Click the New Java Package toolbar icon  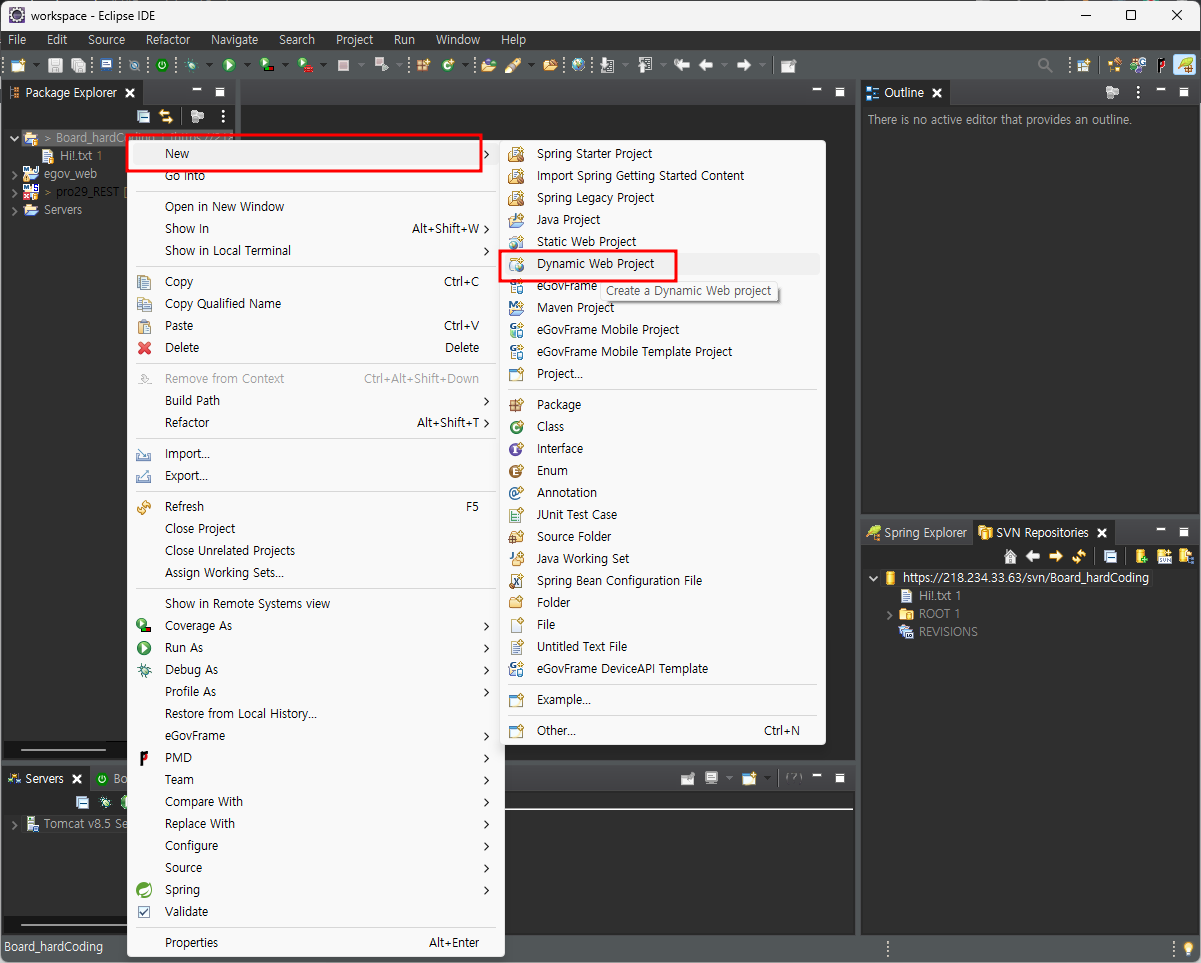(x=424, y=65)
